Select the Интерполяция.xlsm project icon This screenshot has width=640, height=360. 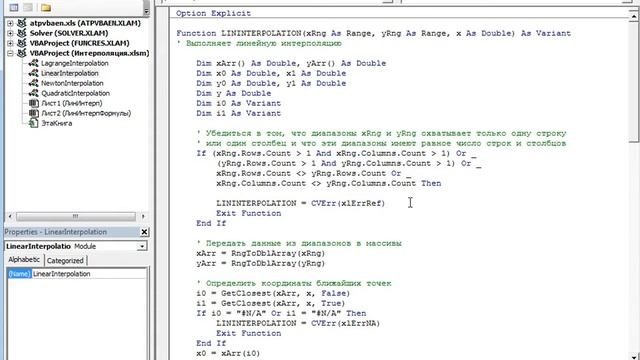pos(22,53)
